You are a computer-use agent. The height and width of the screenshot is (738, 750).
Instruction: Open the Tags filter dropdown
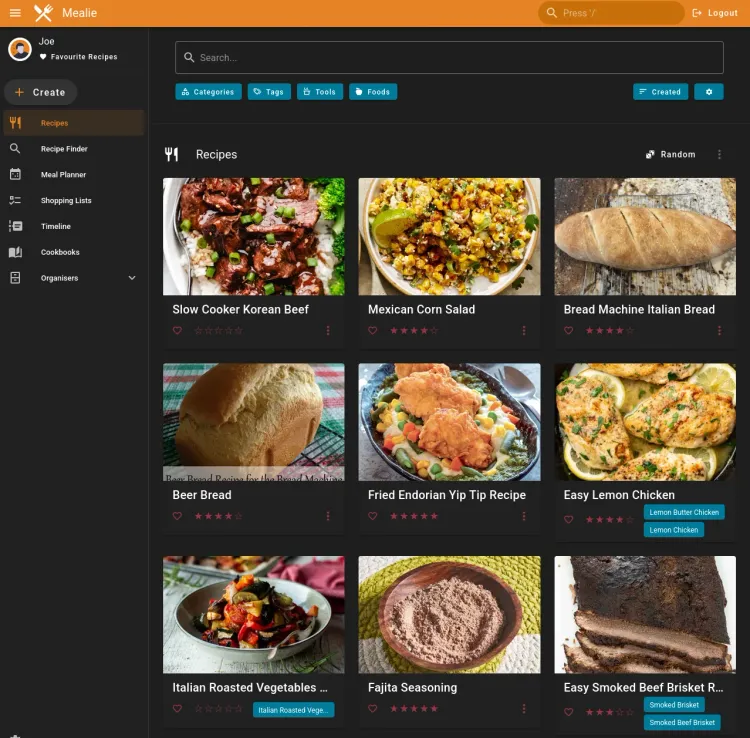[269, 92]
